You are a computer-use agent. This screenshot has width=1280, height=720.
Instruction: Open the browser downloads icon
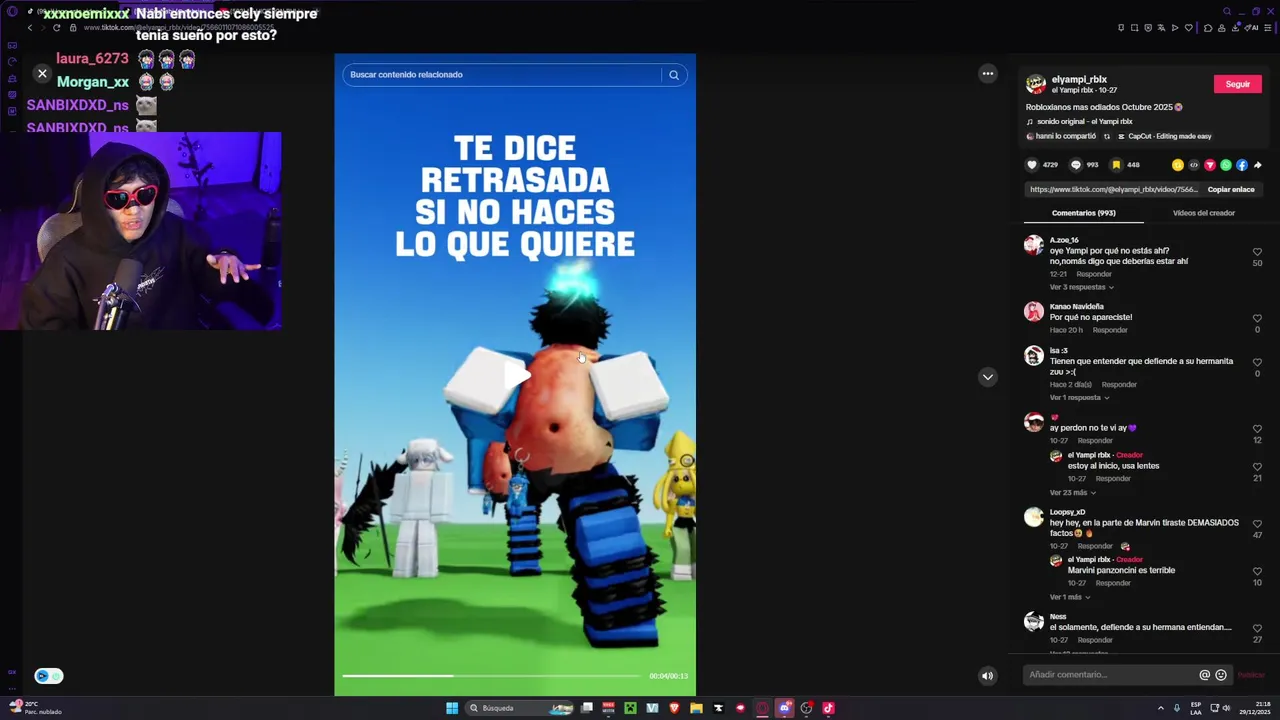[x=1236, y=27]
